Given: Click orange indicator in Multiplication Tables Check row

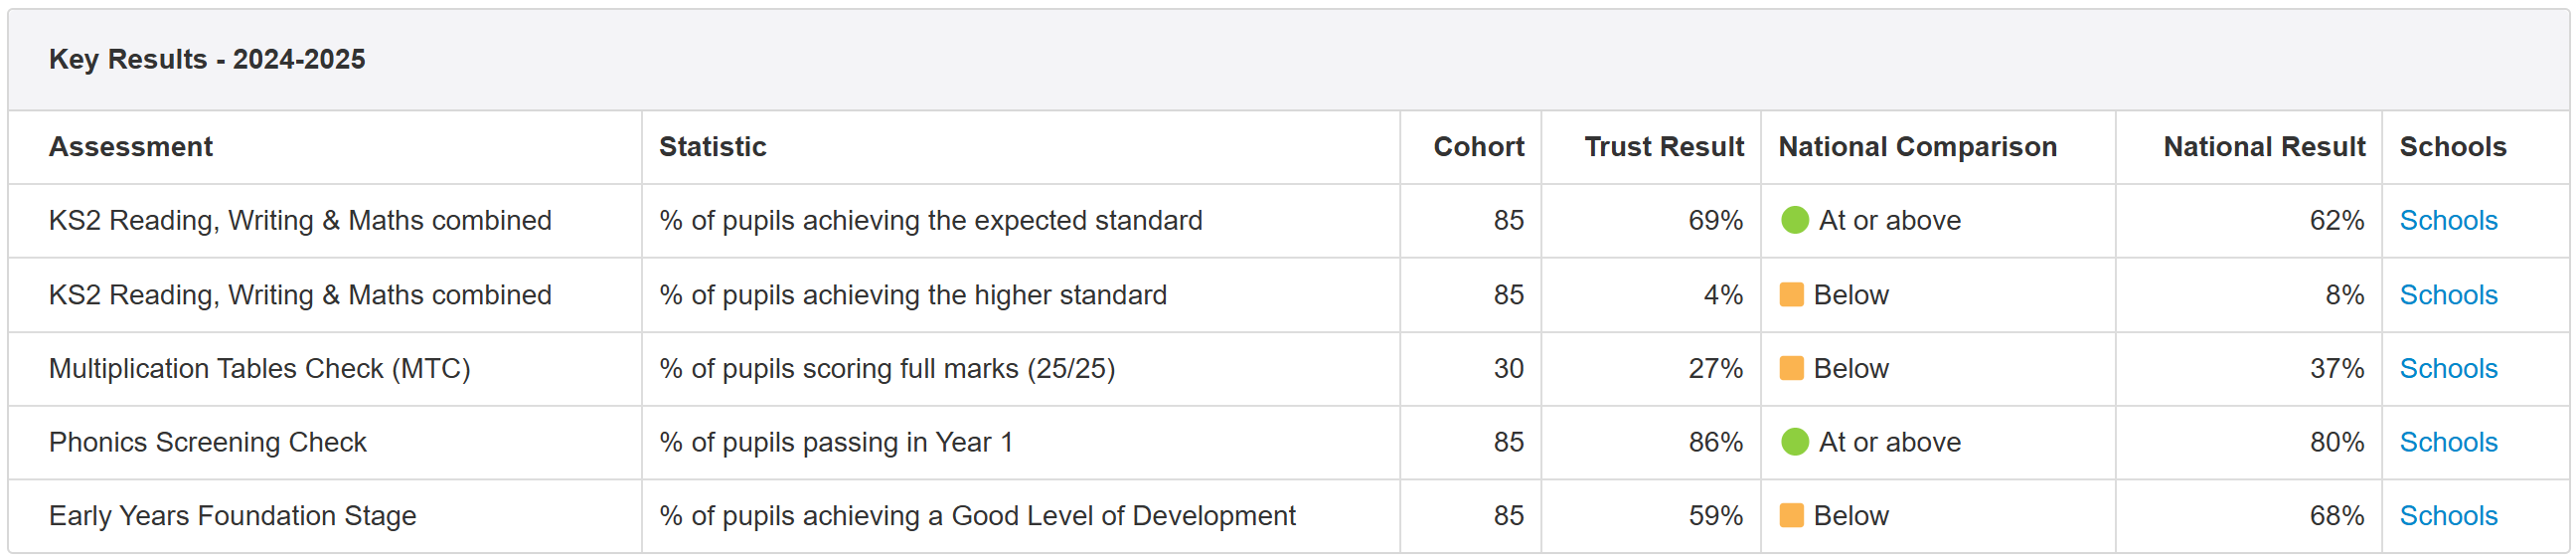Looking at the screenshot, I should [x=1791, y=368].
